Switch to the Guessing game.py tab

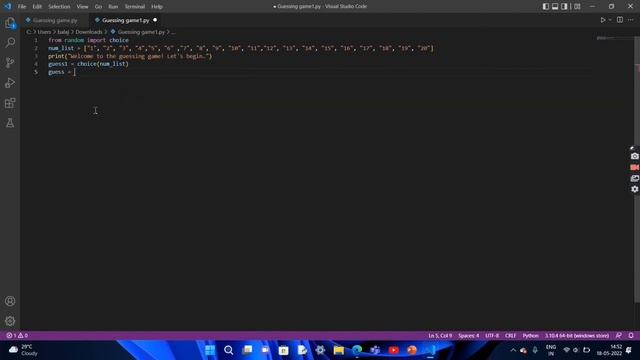[55, 20]
